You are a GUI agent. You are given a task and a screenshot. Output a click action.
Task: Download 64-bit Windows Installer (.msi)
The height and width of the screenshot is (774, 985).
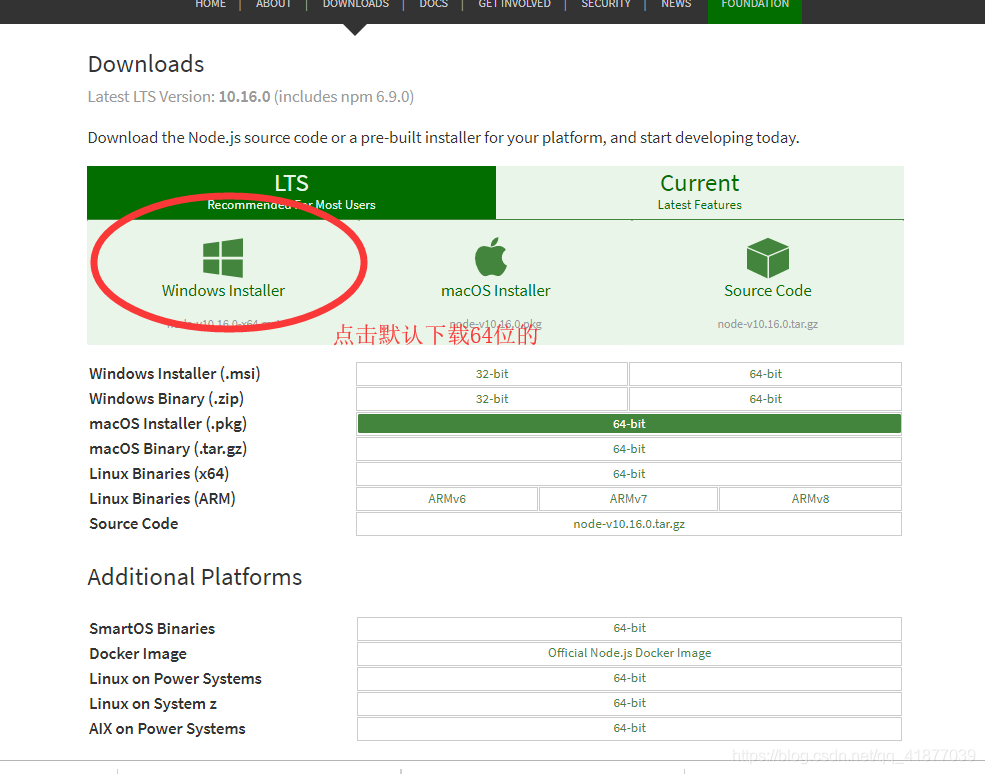(x=765, y=374)
